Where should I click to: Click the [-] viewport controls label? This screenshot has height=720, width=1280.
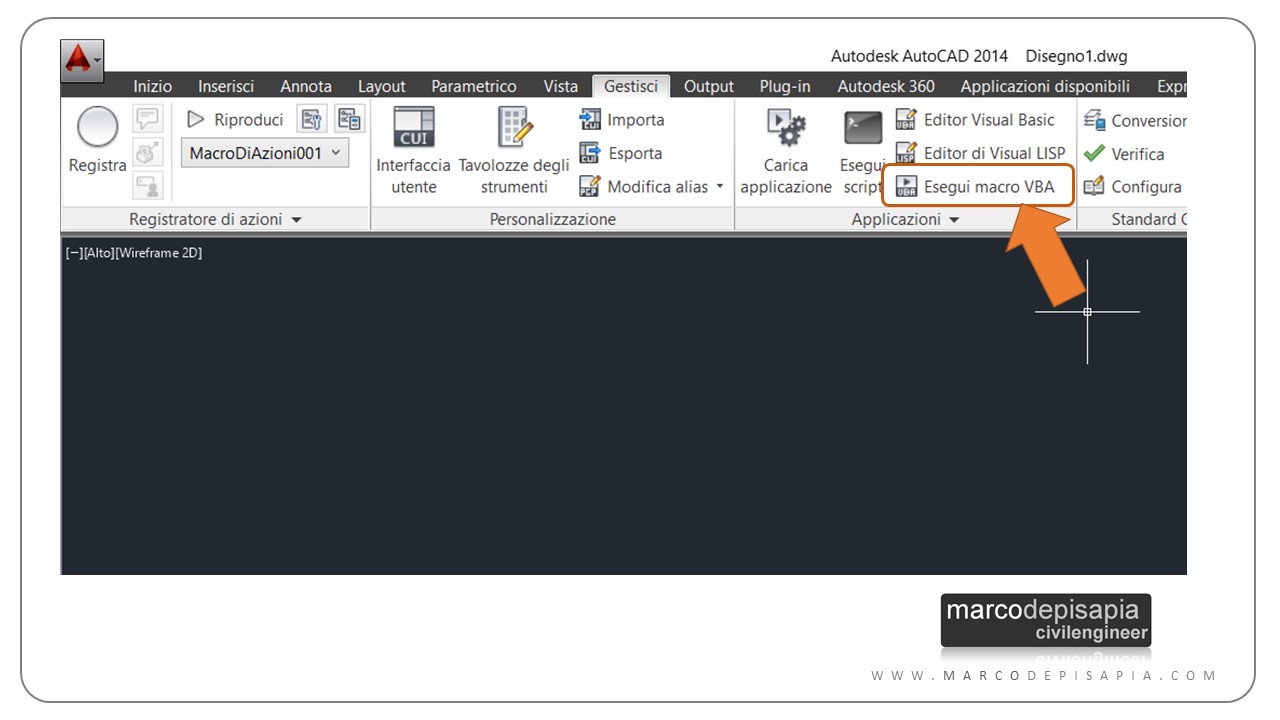pyautogui.click(x=74, y=253)
